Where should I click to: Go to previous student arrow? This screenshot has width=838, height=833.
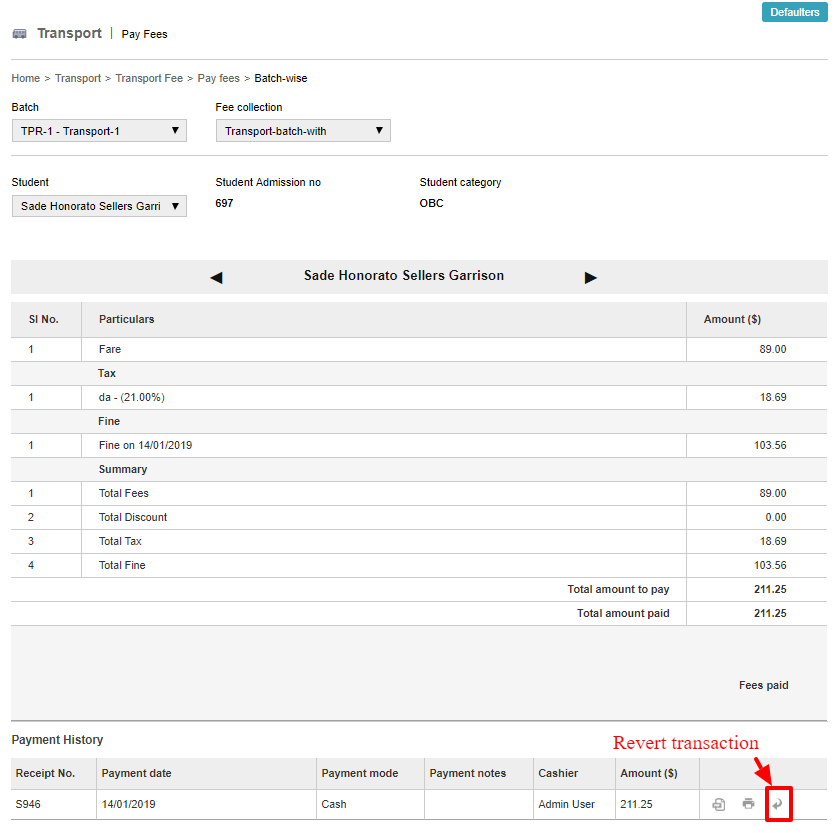[216, 278]
